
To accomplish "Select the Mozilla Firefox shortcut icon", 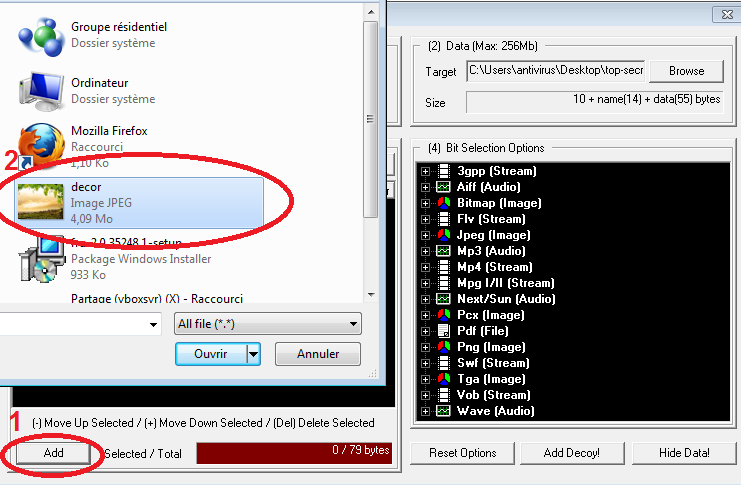I will (41, 146).
